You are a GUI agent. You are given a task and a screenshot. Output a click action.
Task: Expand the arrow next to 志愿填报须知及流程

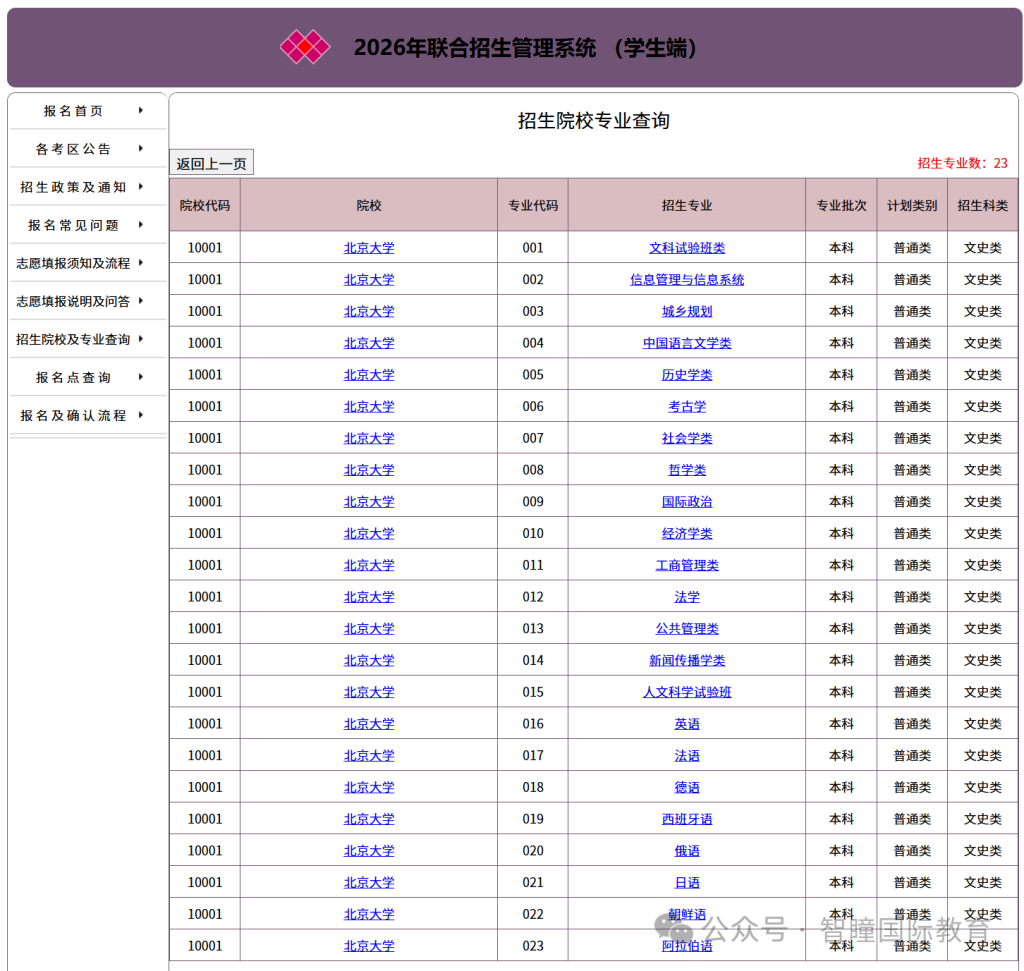coord(140,263)
